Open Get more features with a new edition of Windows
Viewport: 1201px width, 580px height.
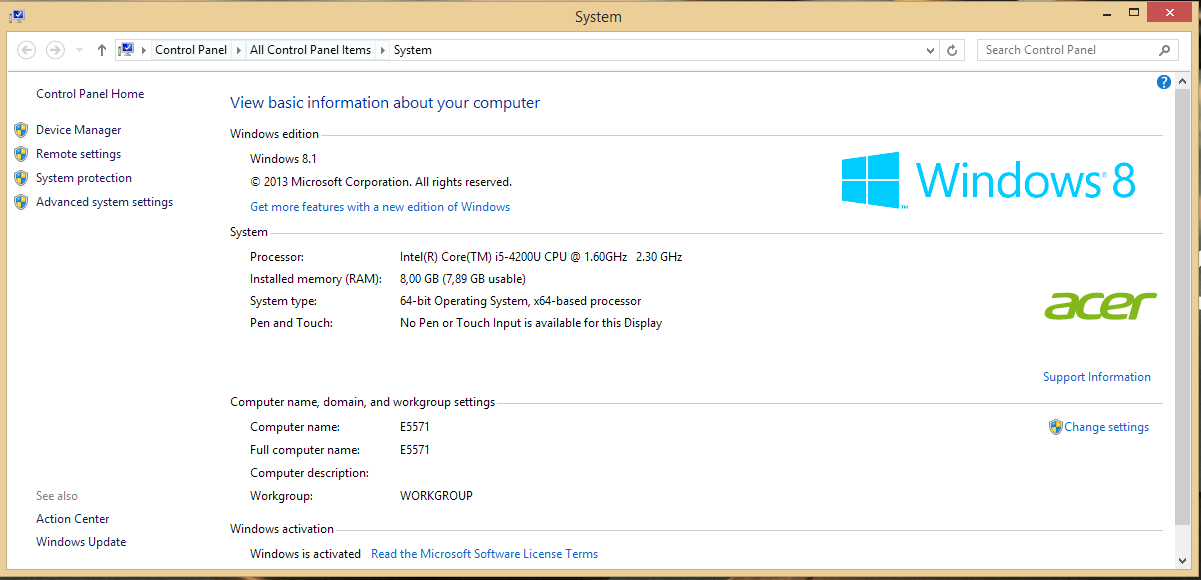[380, 206]
